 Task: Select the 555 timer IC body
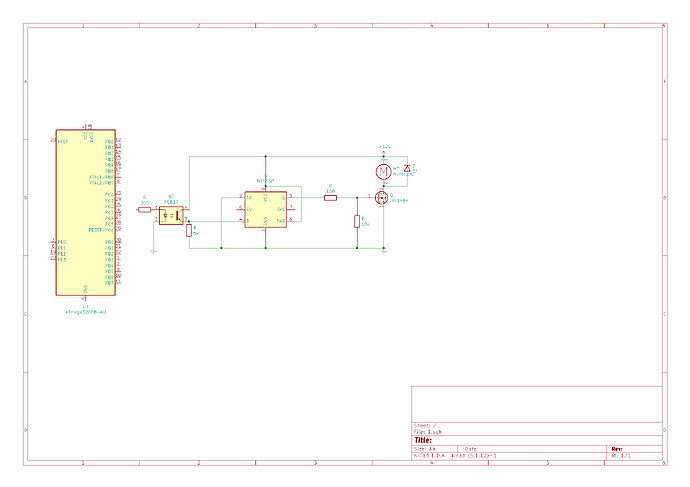(x=265, y=209)
